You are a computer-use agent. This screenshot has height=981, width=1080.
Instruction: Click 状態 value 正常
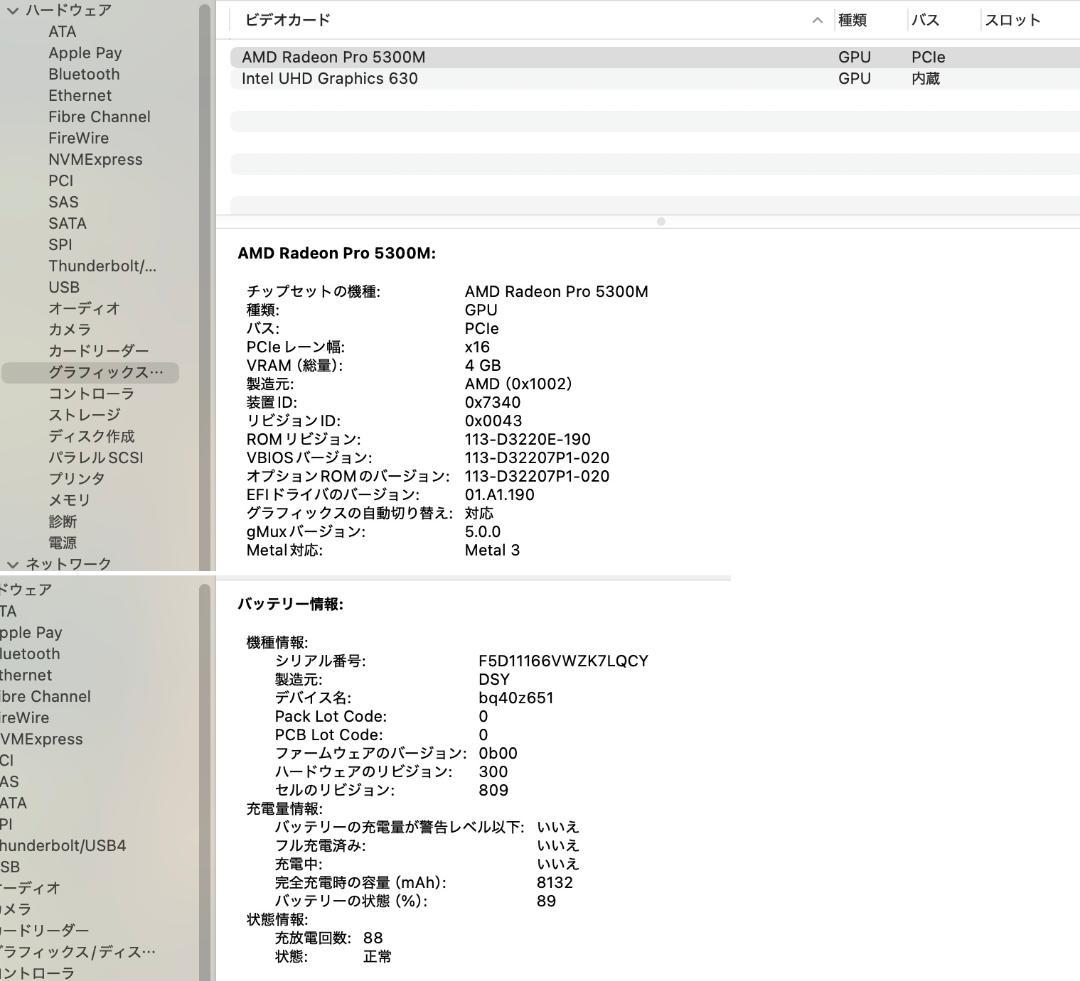[377, 957]
